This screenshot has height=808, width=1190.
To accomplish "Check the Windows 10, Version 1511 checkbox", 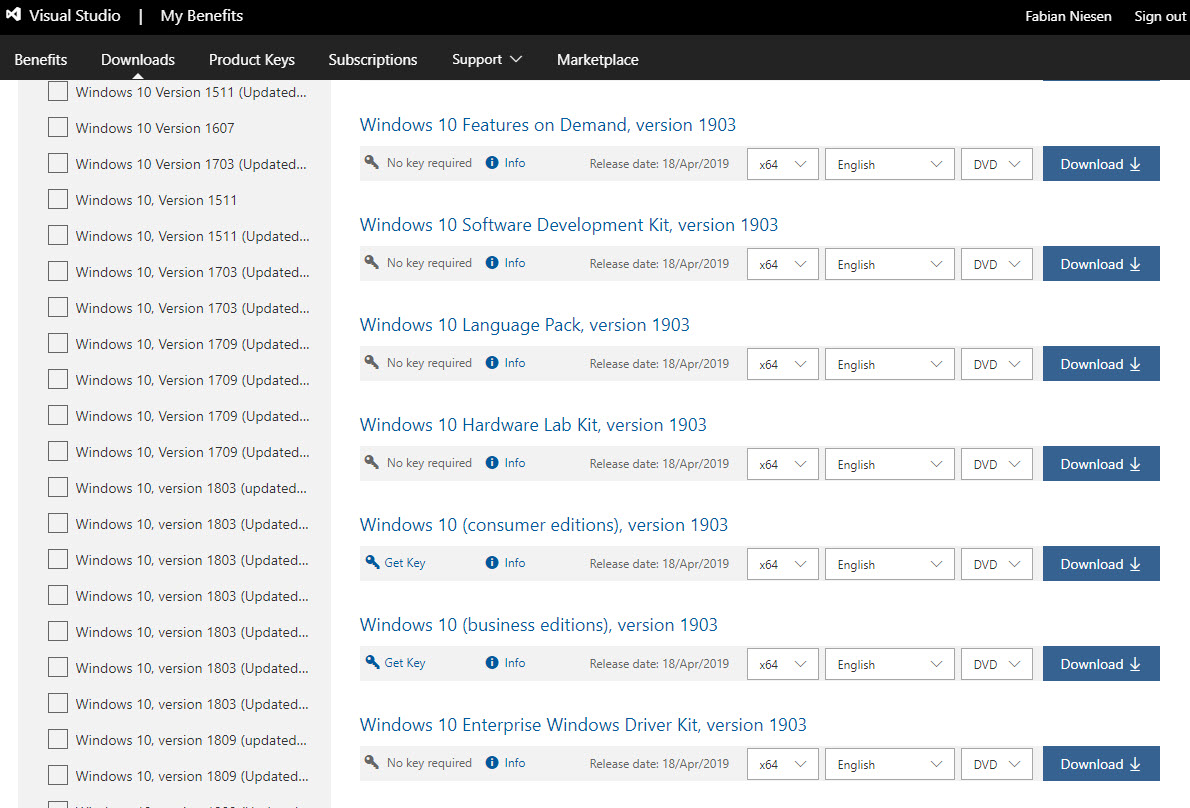I will click(x=58, y=200).
